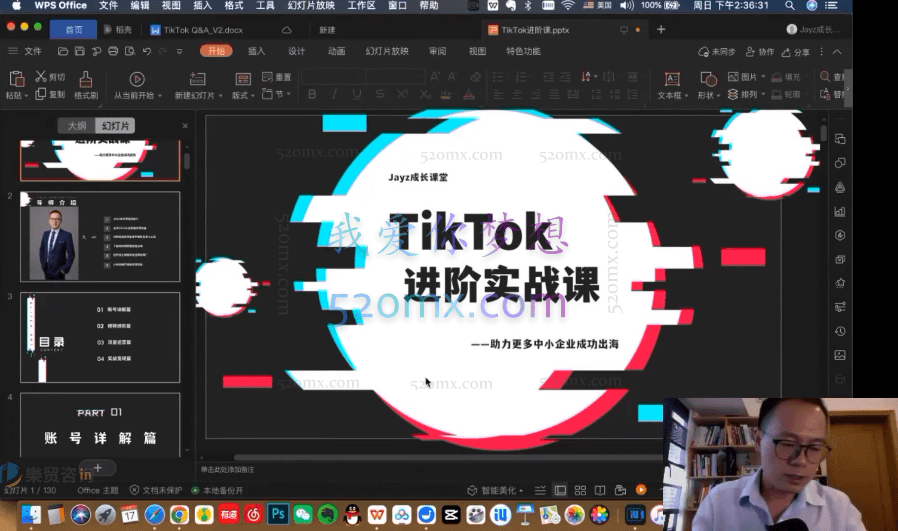Screen dimensions: 898x531
Task: Click the Replace (替换) icon
Action: click(x=825, y=94)
